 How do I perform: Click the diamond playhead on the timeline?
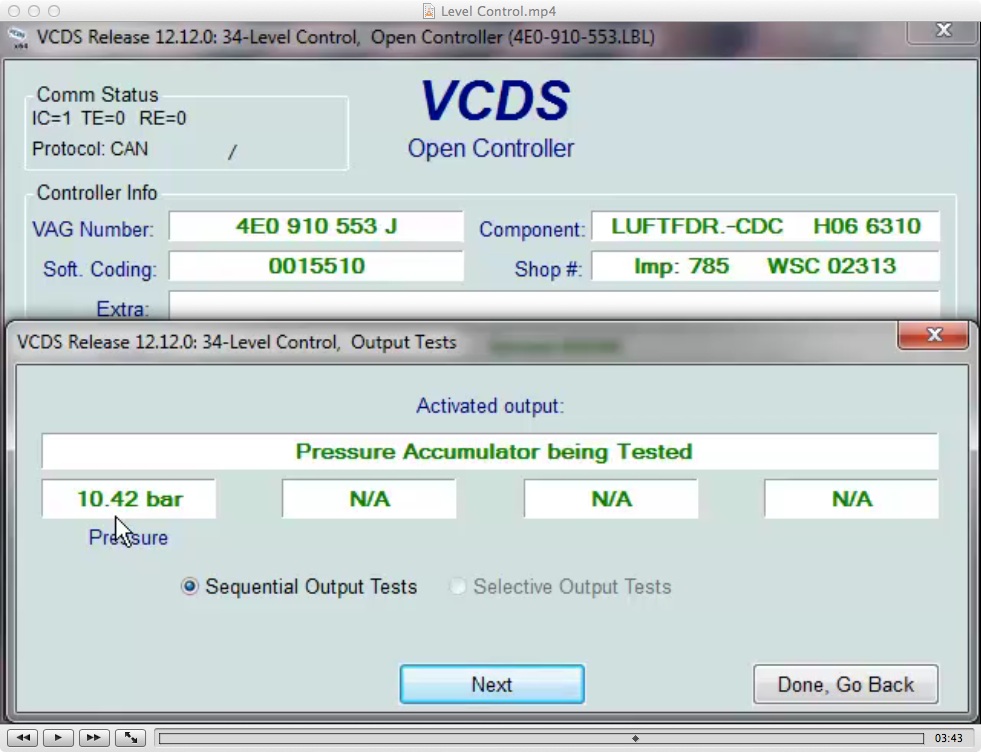click(635, 738)
